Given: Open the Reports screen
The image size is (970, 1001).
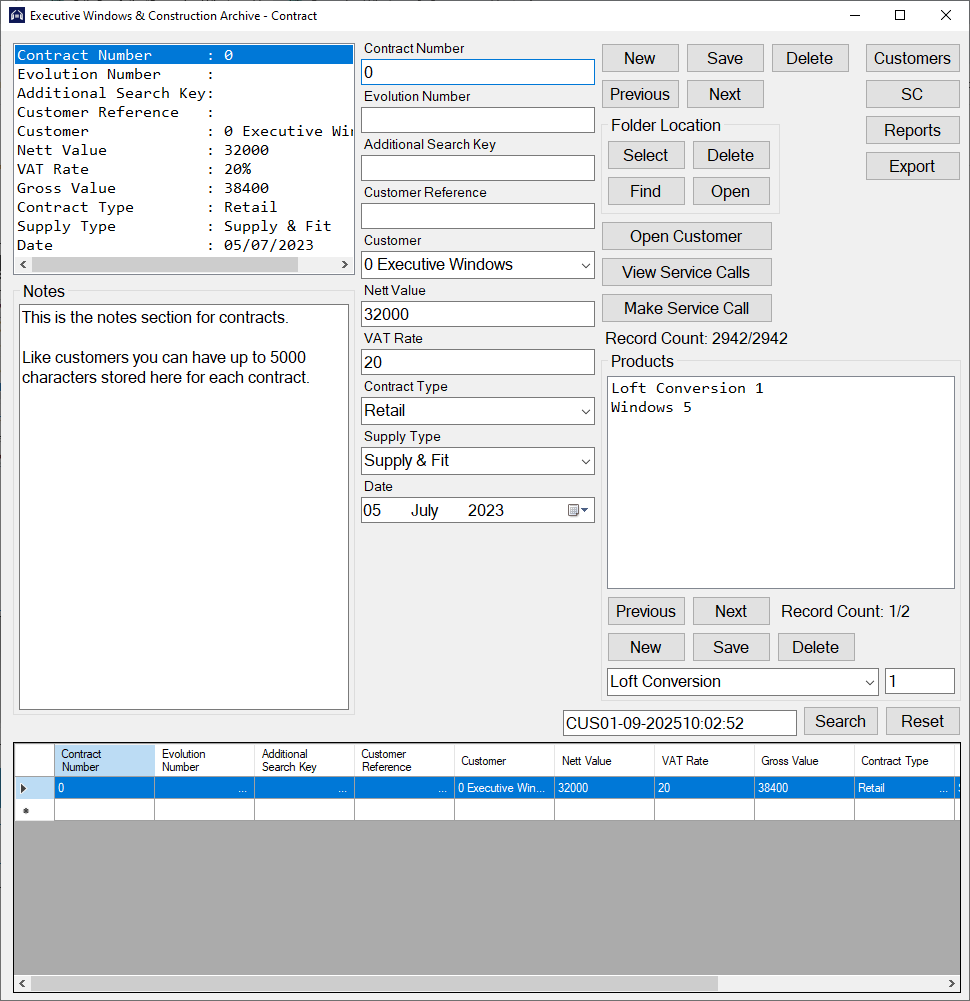Looking at the screenshot, I should 912,130.
